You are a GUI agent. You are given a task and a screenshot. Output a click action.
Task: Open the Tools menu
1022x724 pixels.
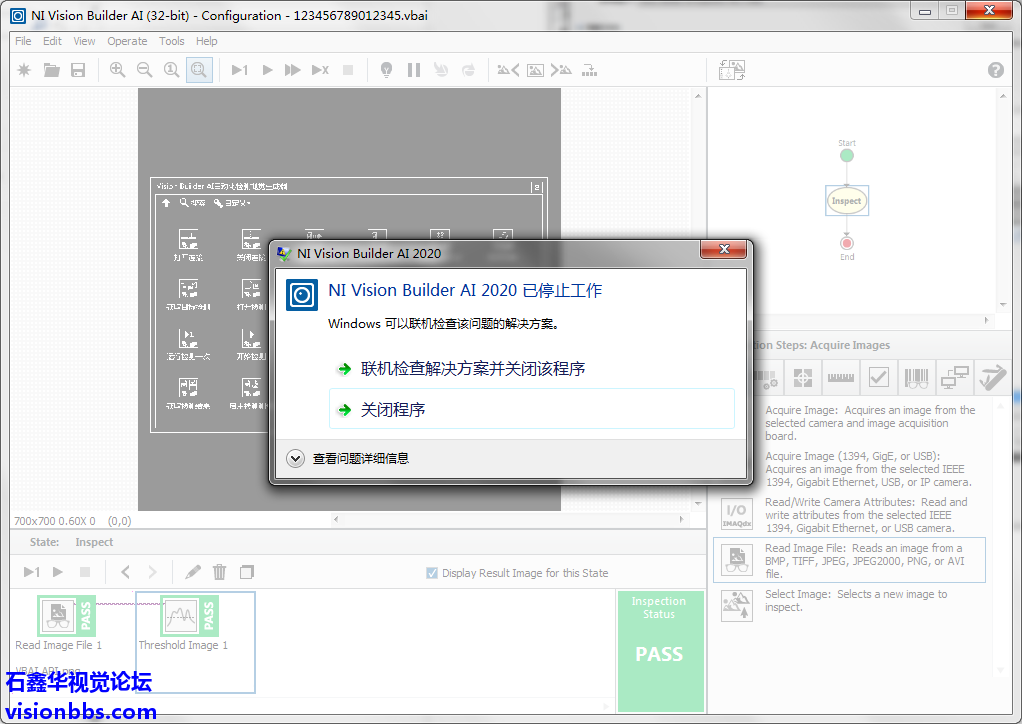point(171,41)
